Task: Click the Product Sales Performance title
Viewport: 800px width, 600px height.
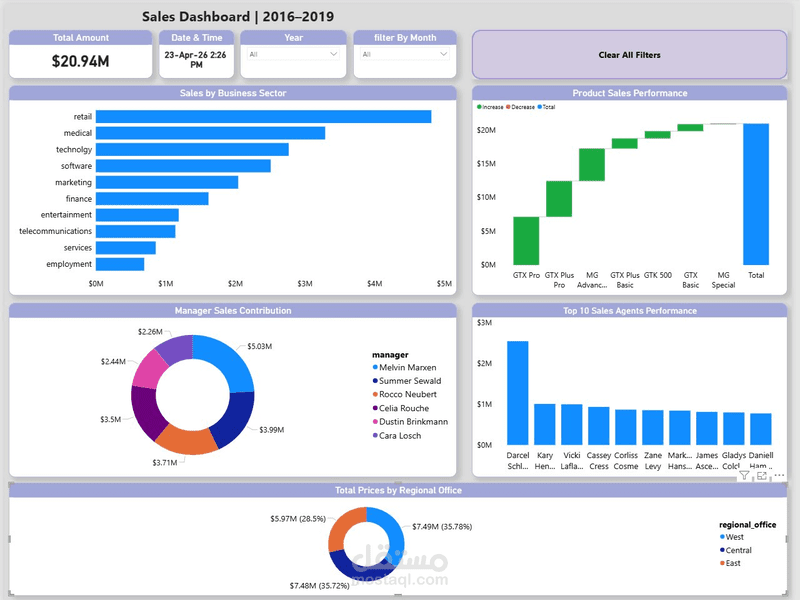Action: click(x=630, y=93)
